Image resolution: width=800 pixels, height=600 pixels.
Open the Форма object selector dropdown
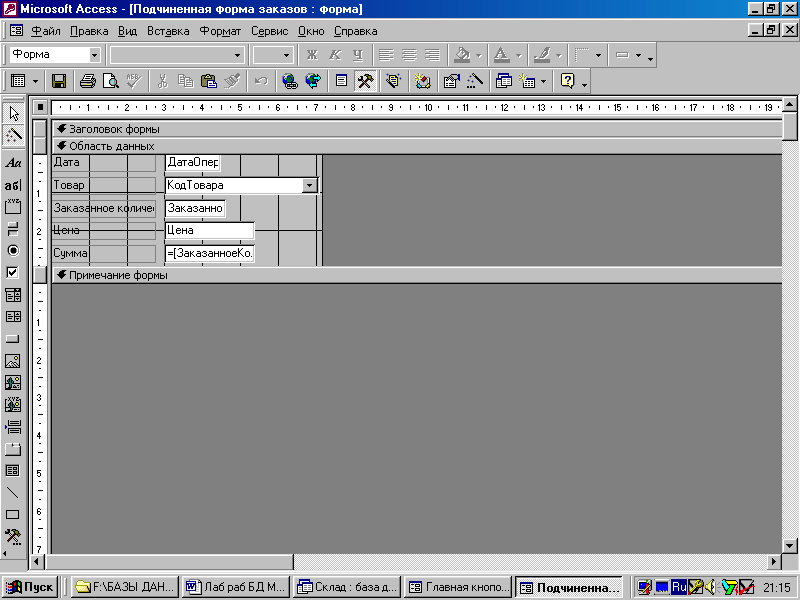(x=94, y=55)
